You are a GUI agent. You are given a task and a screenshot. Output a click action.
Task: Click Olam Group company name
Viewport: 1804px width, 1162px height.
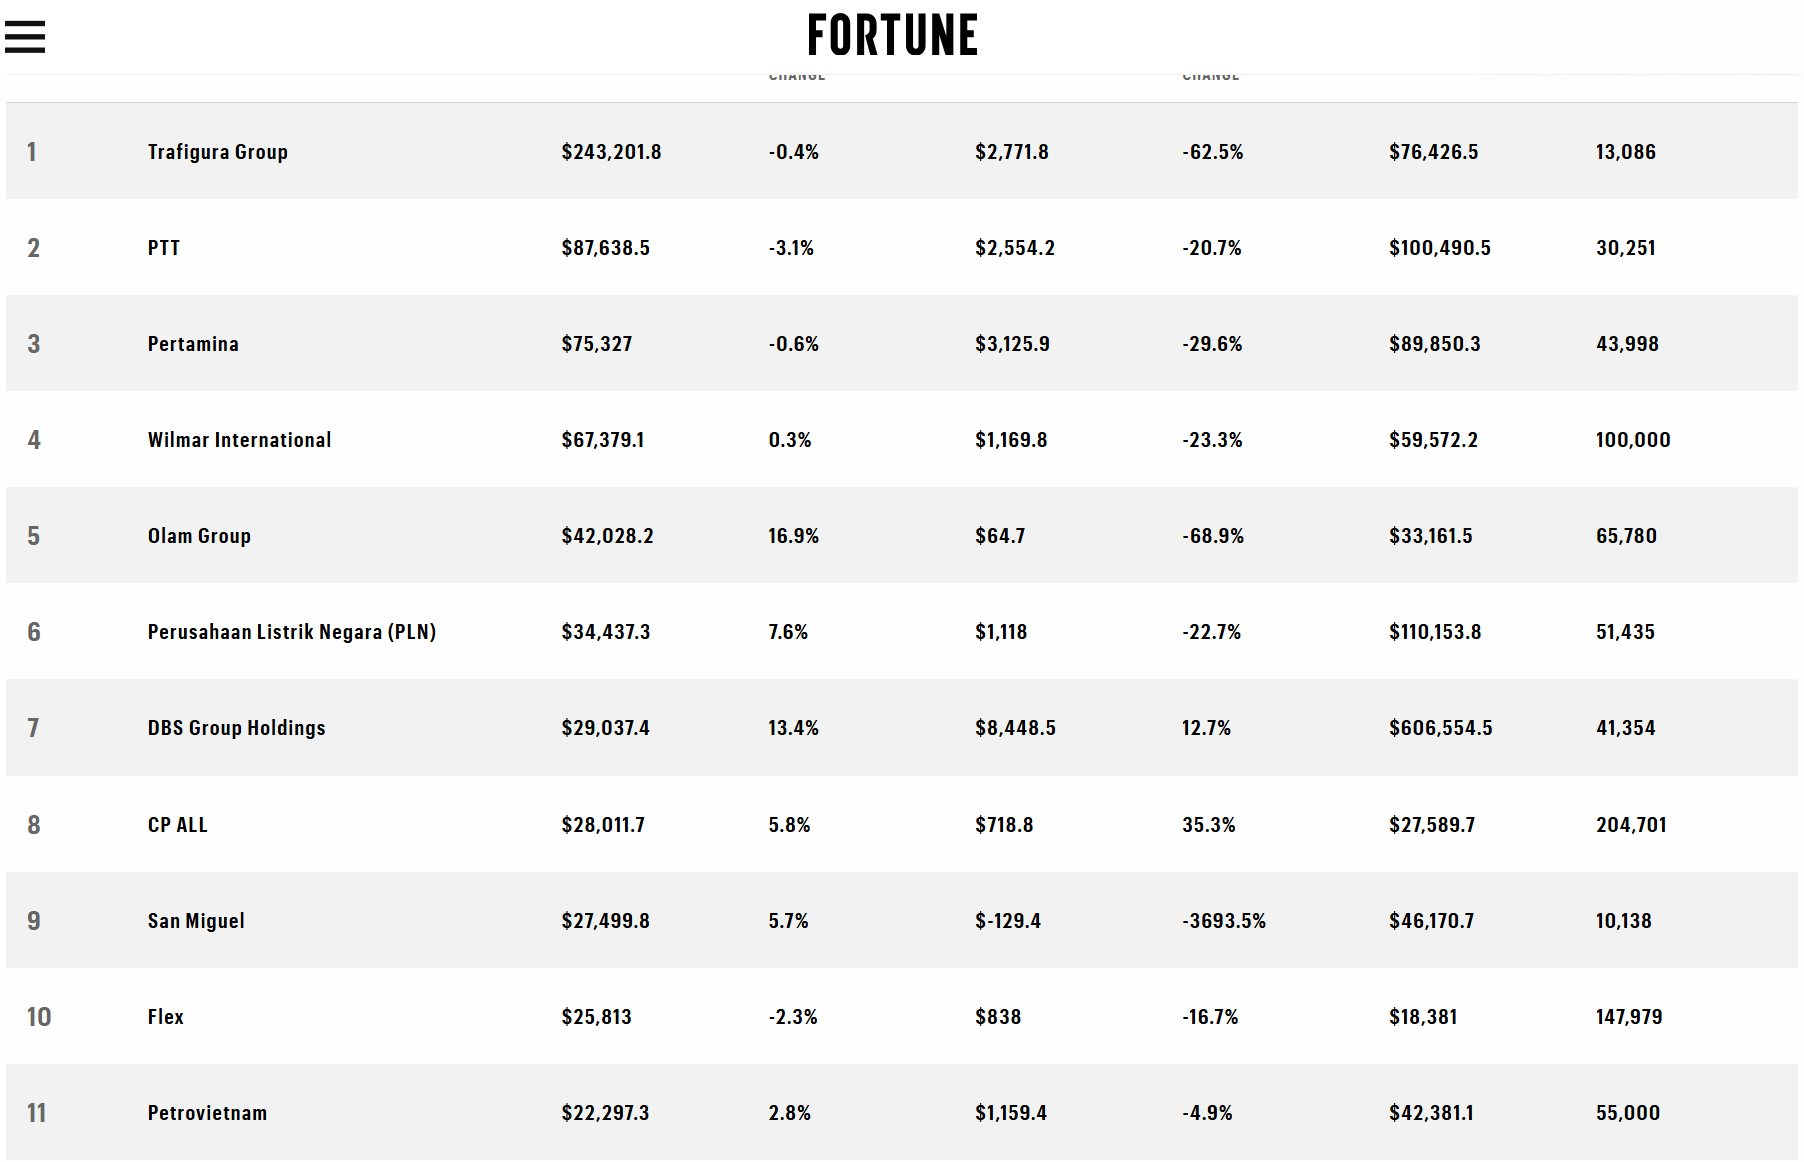pyautogui.click(x=199, y=536)
